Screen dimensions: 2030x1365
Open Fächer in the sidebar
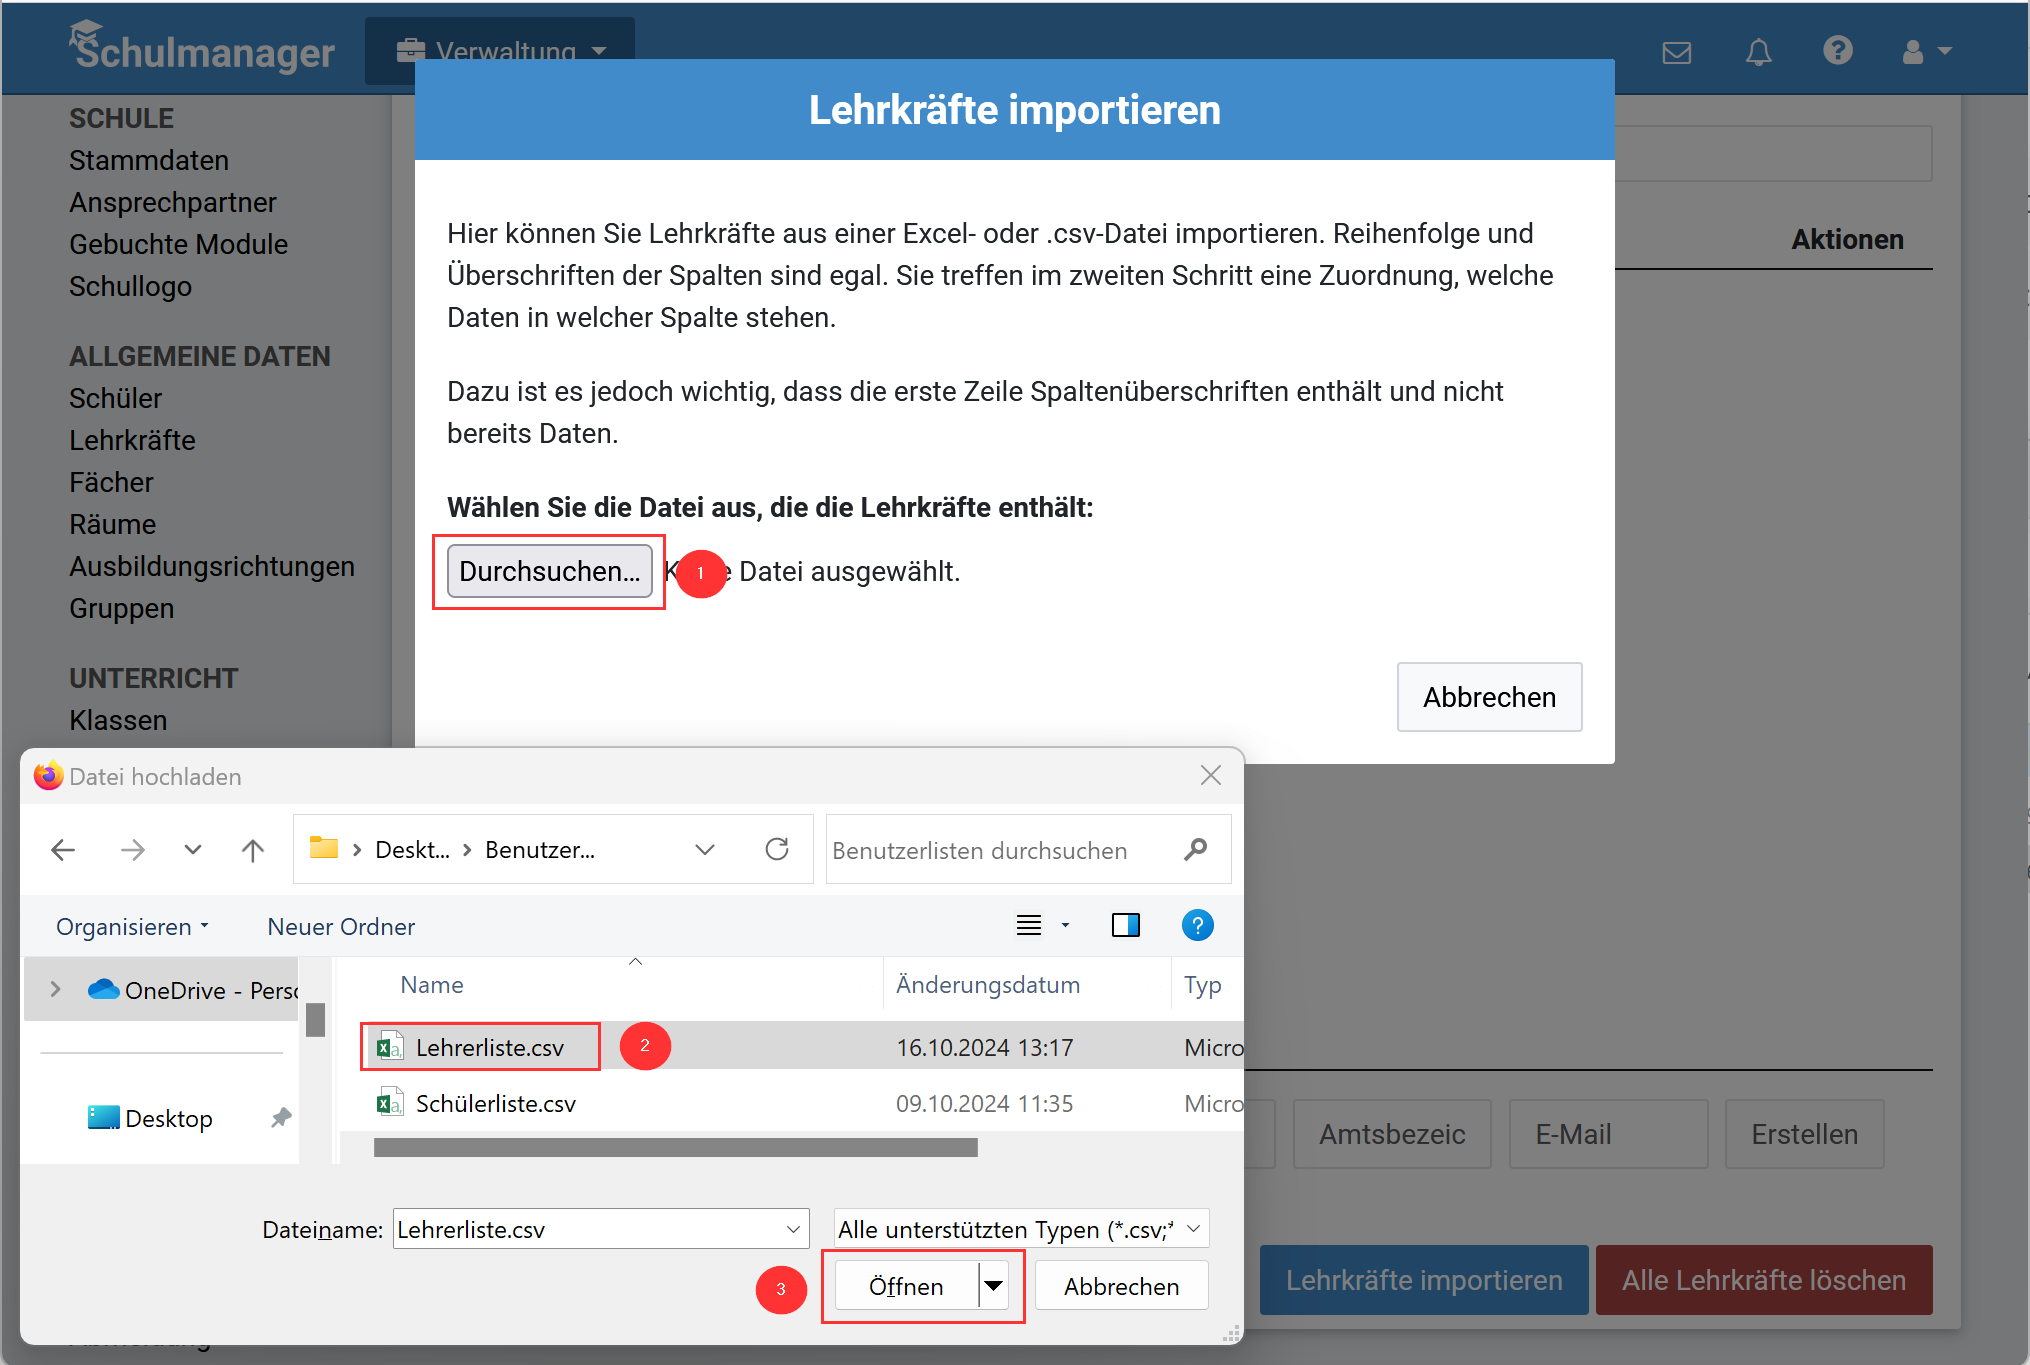pyautogui.click(x=111, y=482)
